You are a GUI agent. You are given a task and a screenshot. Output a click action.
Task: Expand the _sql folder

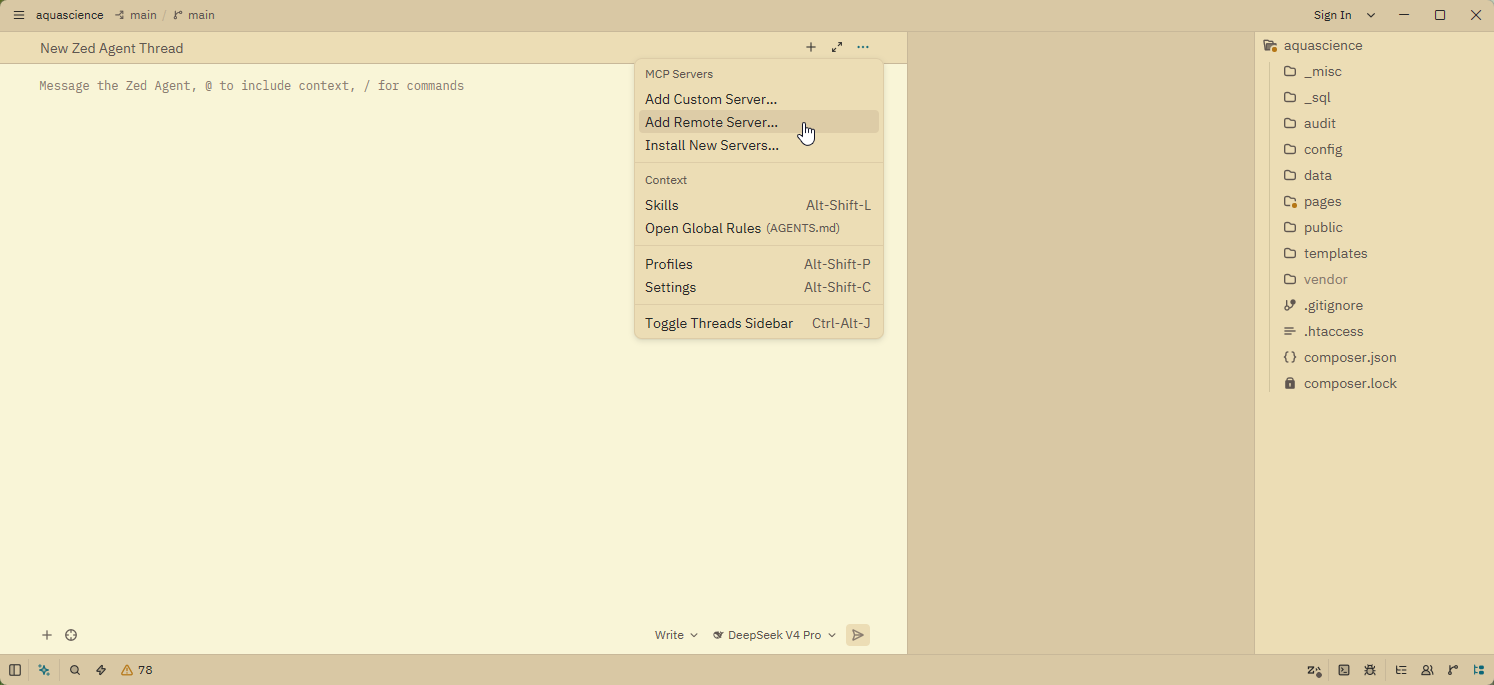pos(1374,97)
